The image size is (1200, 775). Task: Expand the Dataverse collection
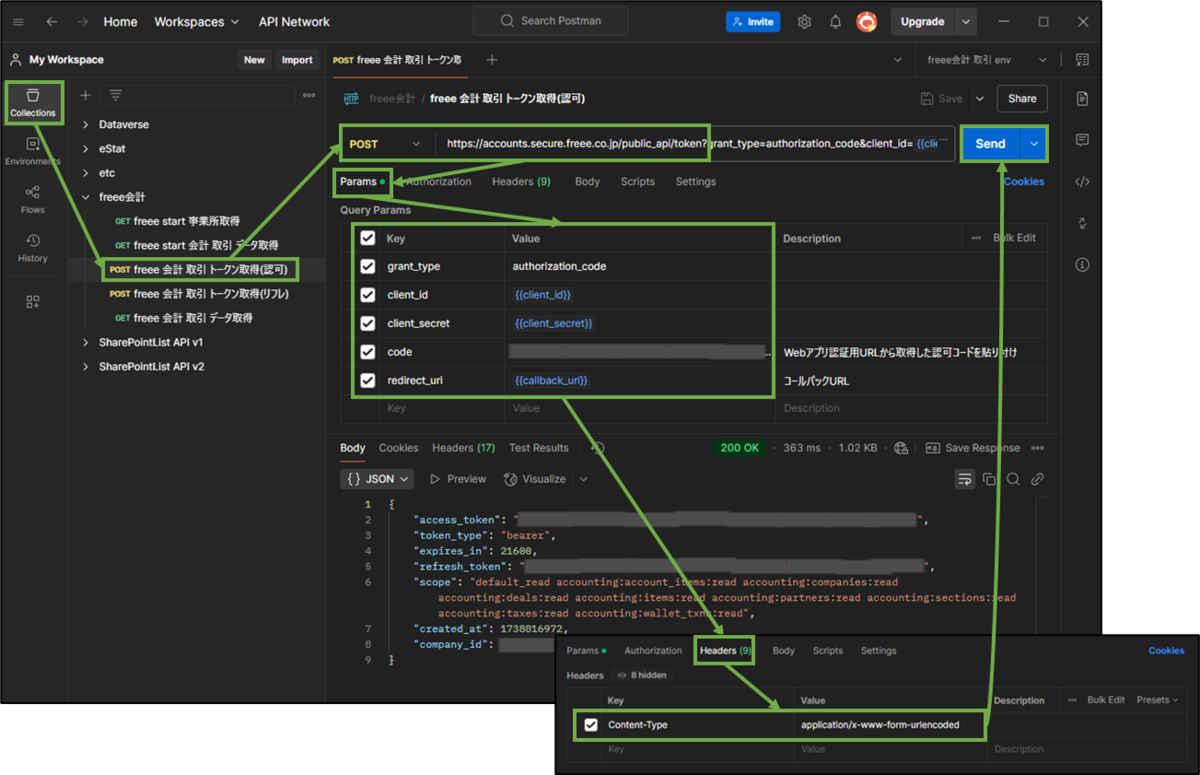pyautogui.click(x=86, y=125)
